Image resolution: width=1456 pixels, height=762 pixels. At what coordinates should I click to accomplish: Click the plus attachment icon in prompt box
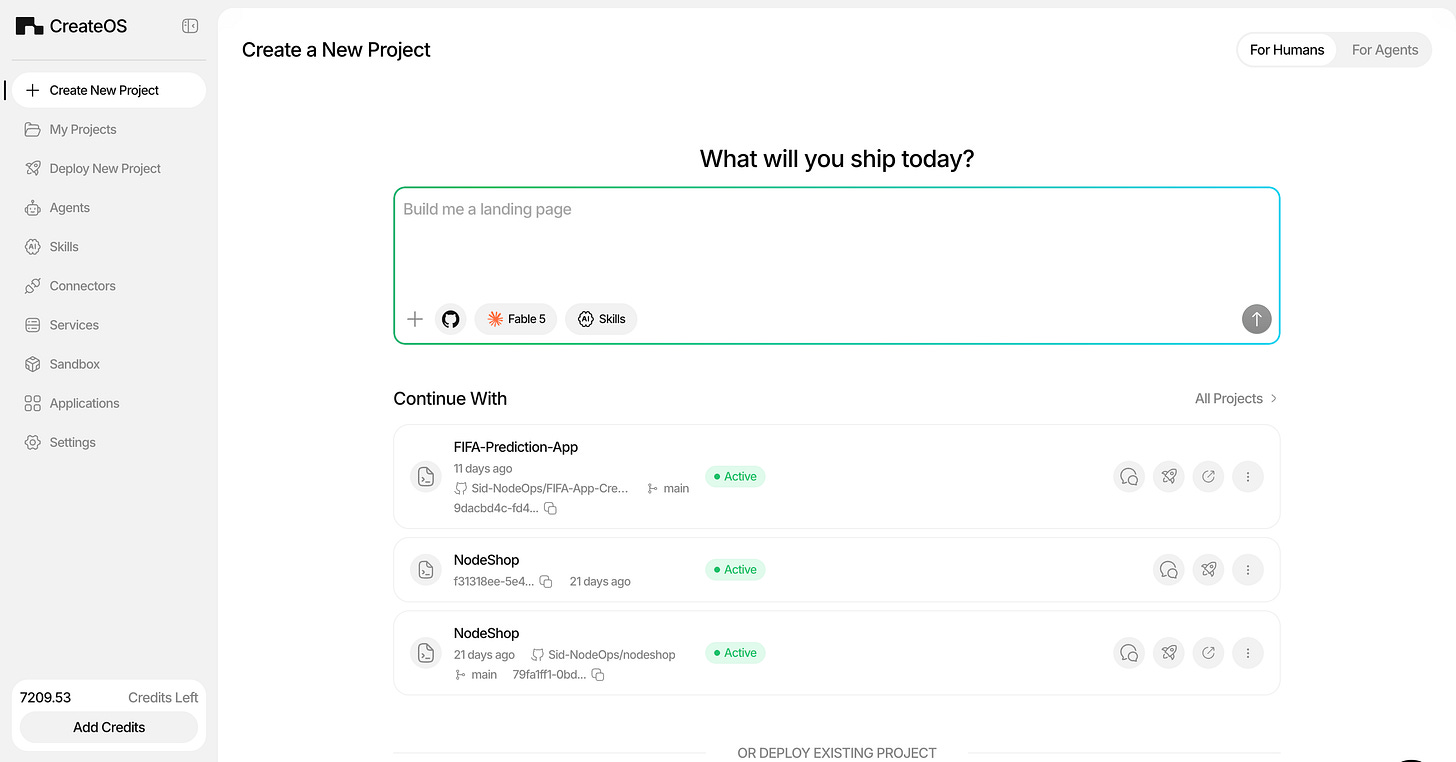[415, 319]
